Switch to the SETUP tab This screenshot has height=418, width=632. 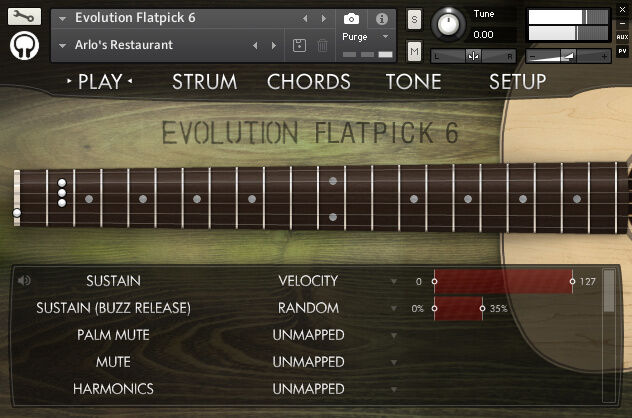(518, 82)
